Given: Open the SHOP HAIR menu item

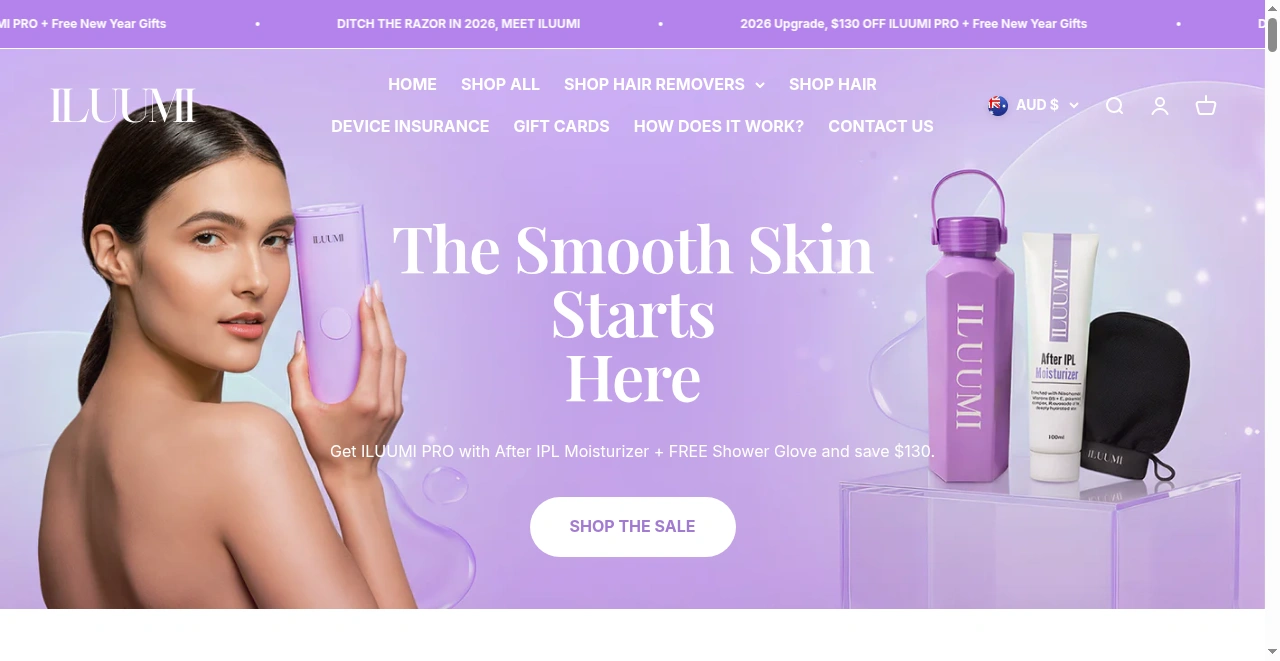Looking at the screenshot, I should [x=833, y=85].
